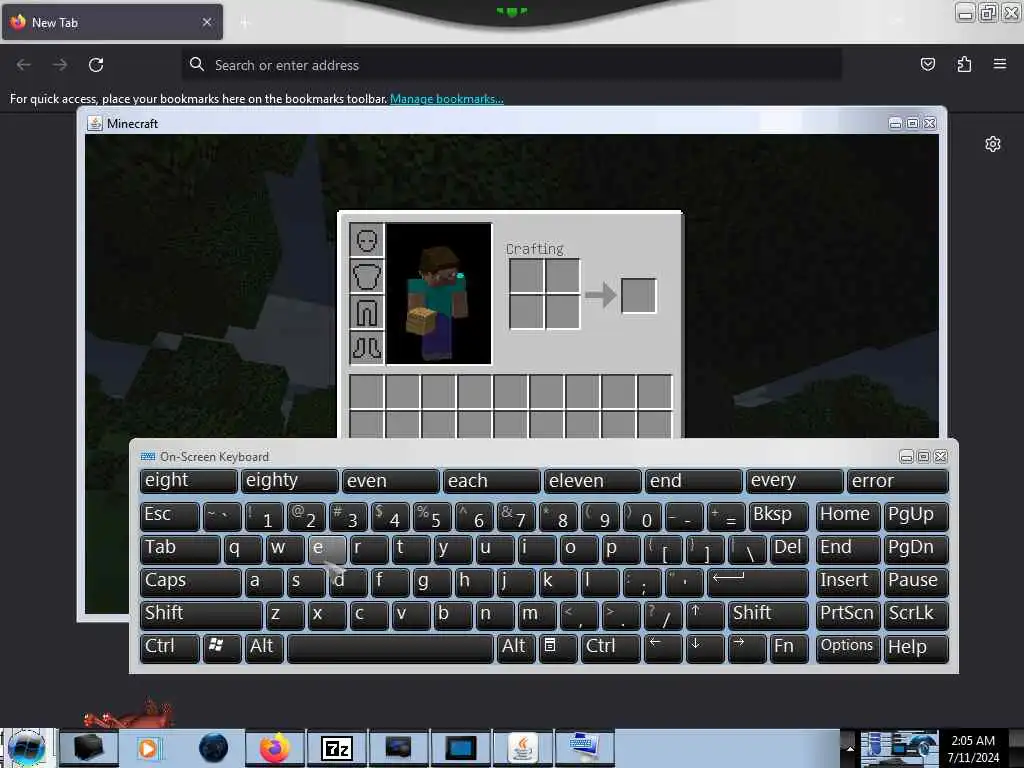Toggle the ScrLk key
Viewport: 1024px width, 768px height.
(x=916, y=615)
